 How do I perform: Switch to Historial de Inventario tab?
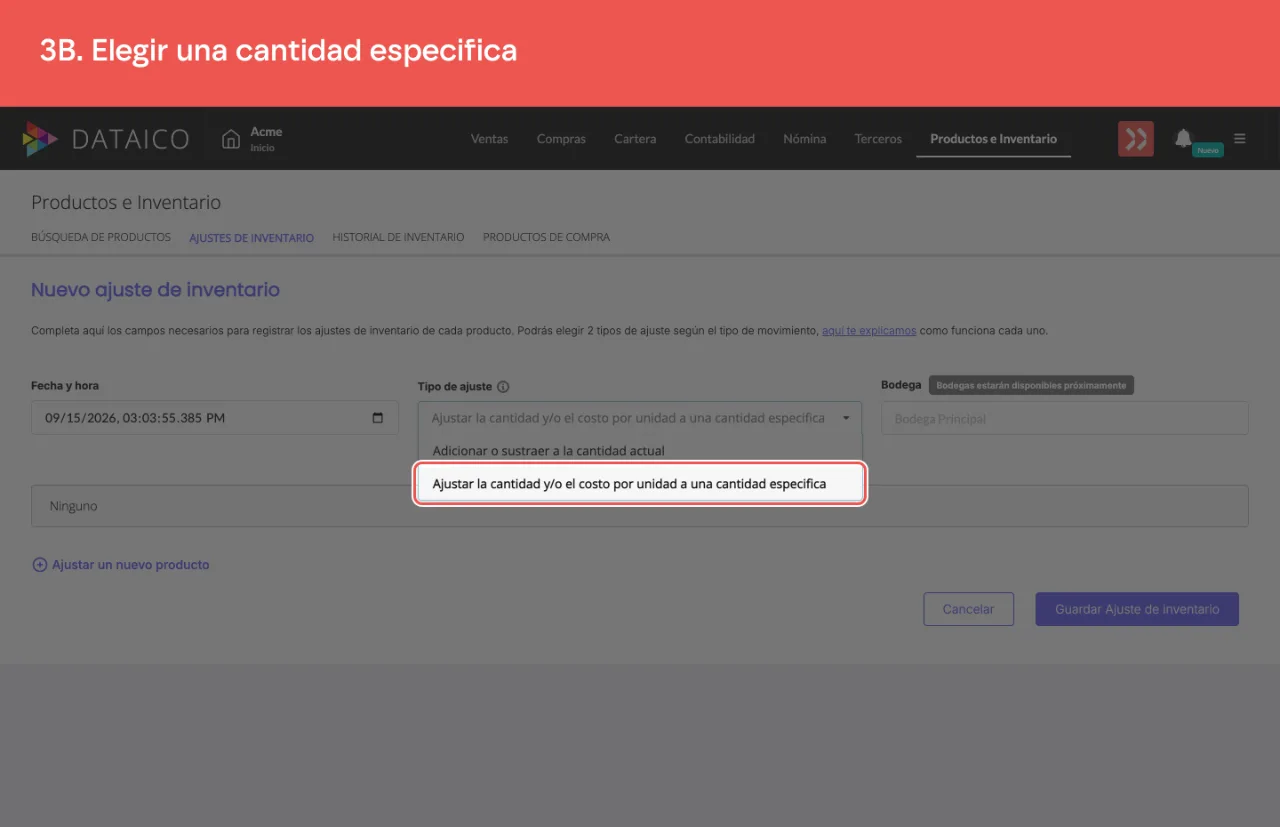coord(398,238)
